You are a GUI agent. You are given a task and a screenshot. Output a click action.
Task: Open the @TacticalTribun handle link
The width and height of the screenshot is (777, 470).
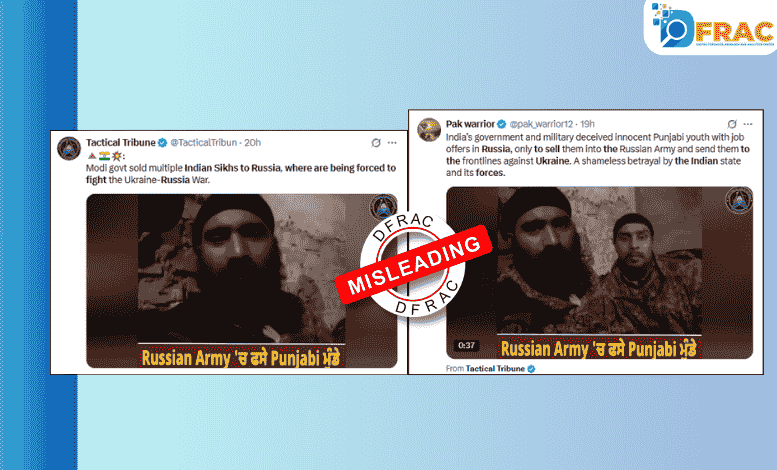[204, 143]
